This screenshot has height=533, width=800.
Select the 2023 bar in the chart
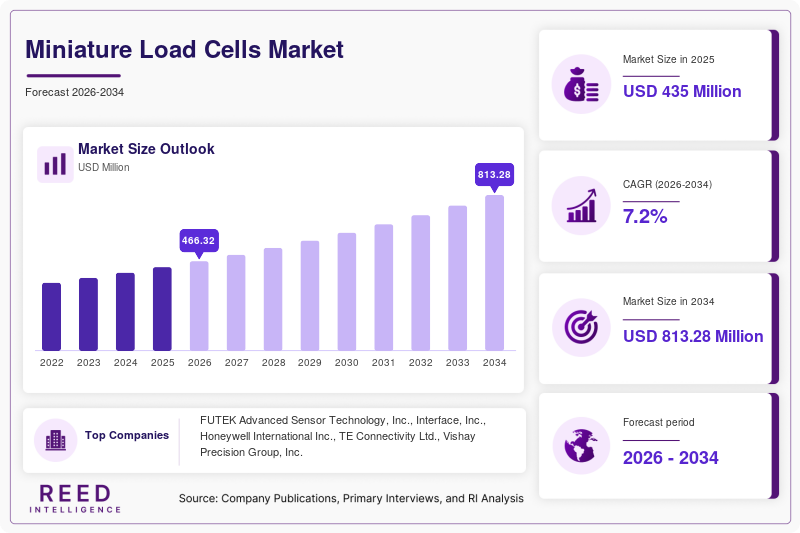click(88, 314)
